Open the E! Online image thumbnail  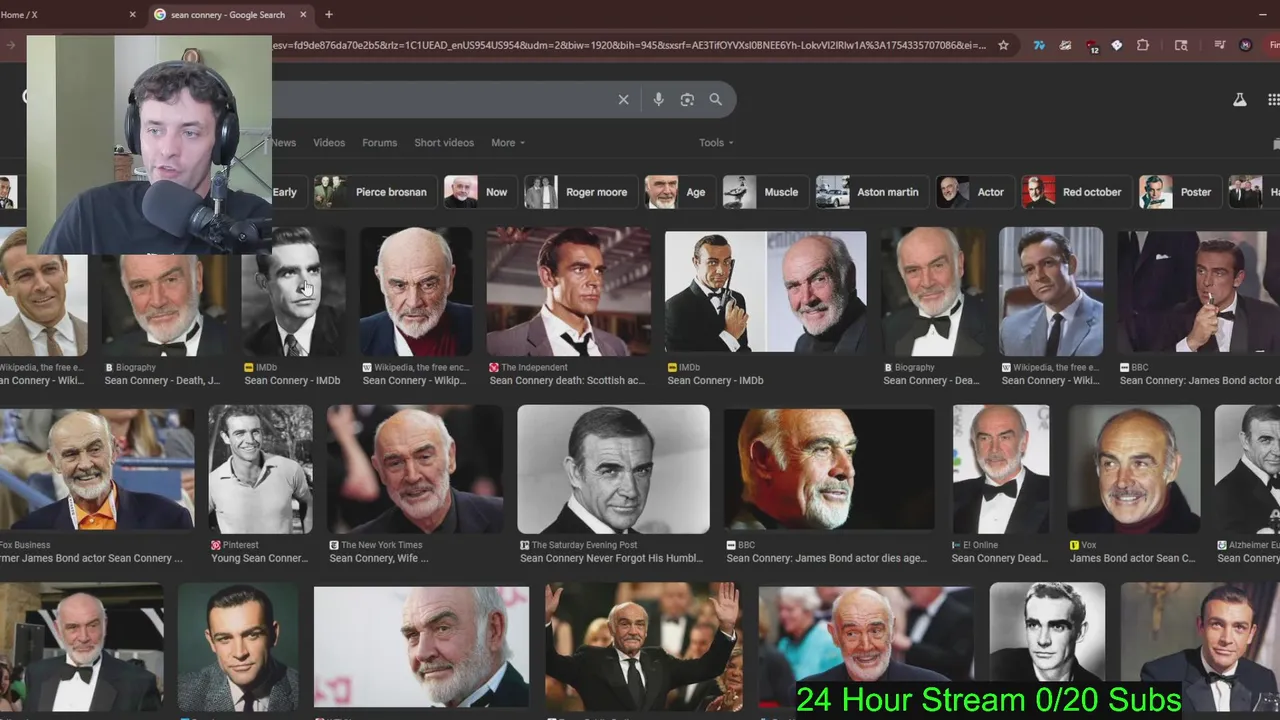[x=1001, y=469]
